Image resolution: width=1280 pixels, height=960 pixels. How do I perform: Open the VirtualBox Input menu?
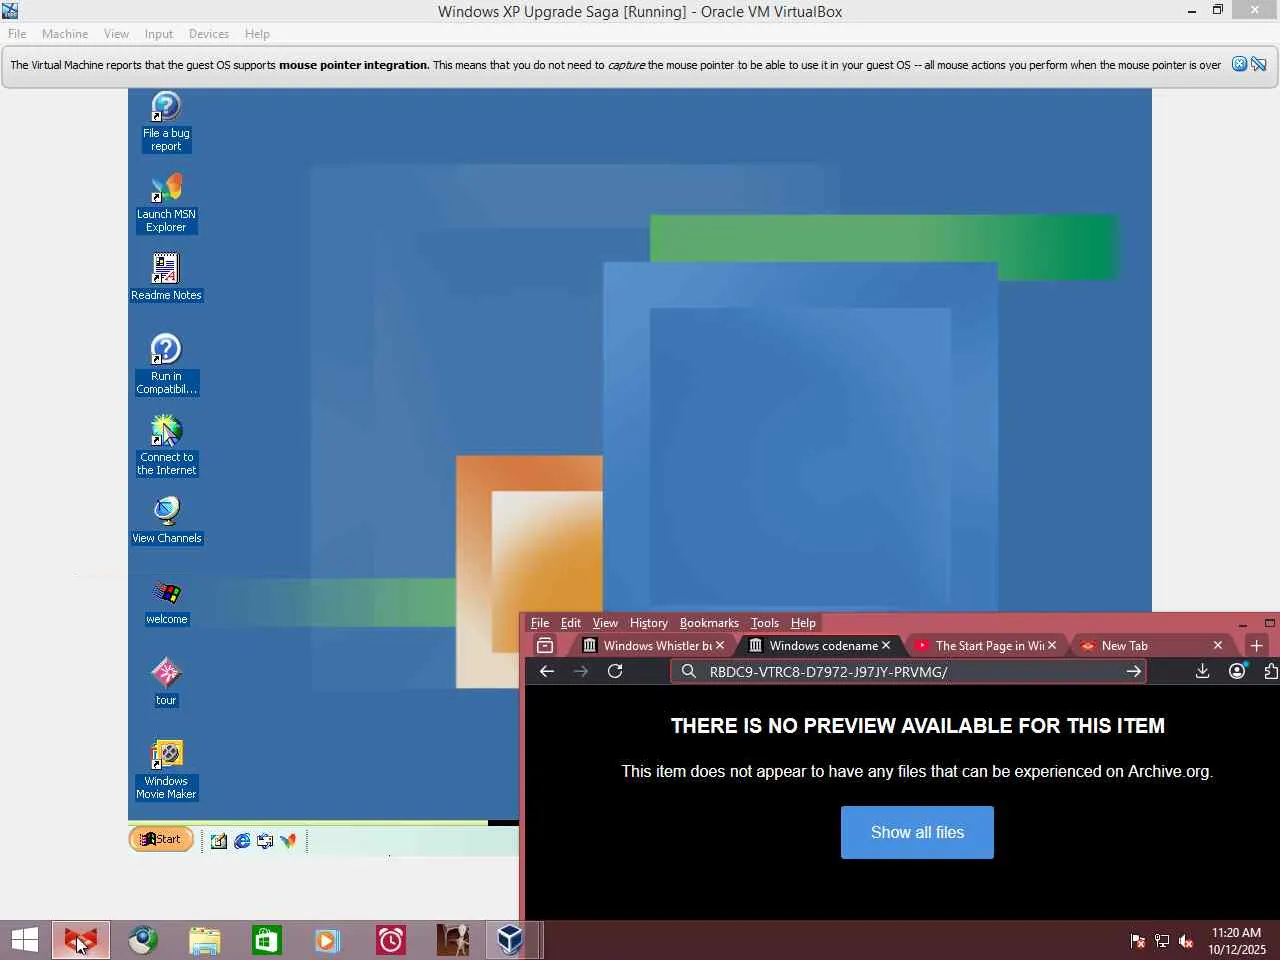158,34
